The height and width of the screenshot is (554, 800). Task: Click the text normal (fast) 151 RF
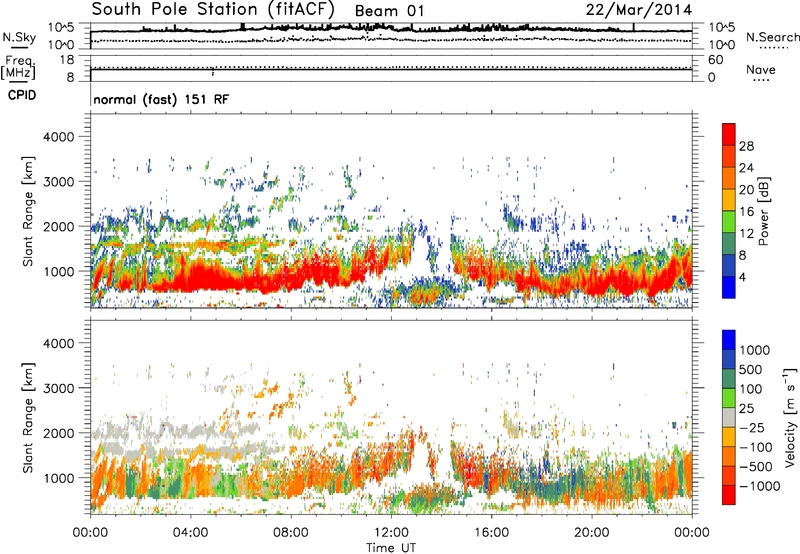(161, 99)
